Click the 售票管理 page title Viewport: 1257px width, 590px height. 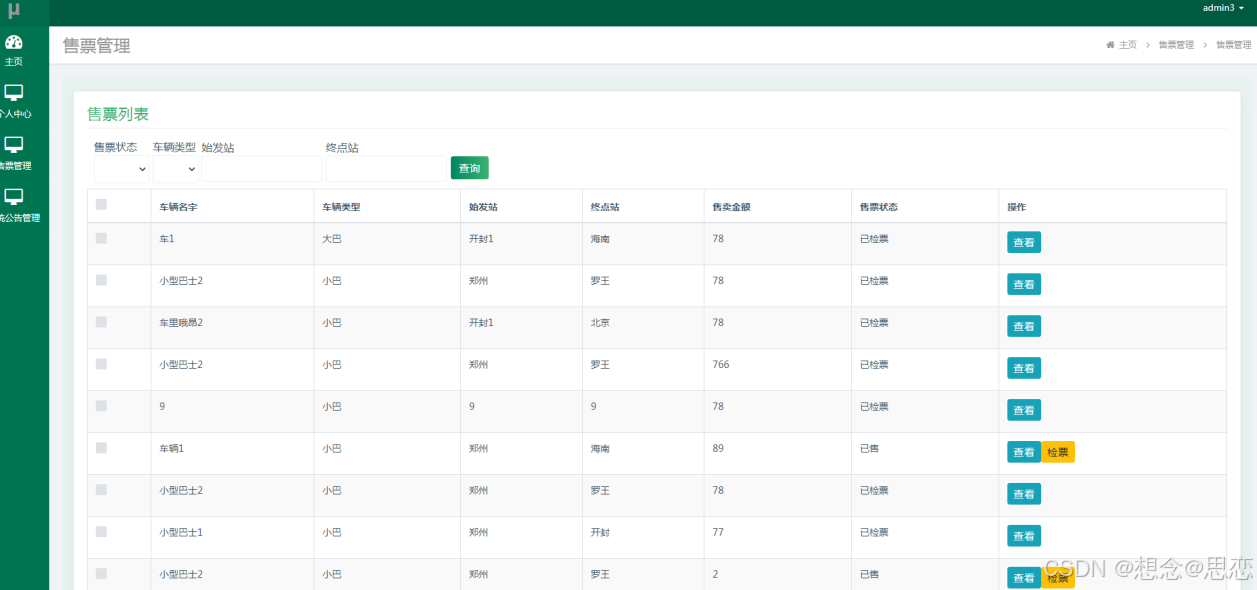pos(96,45)
